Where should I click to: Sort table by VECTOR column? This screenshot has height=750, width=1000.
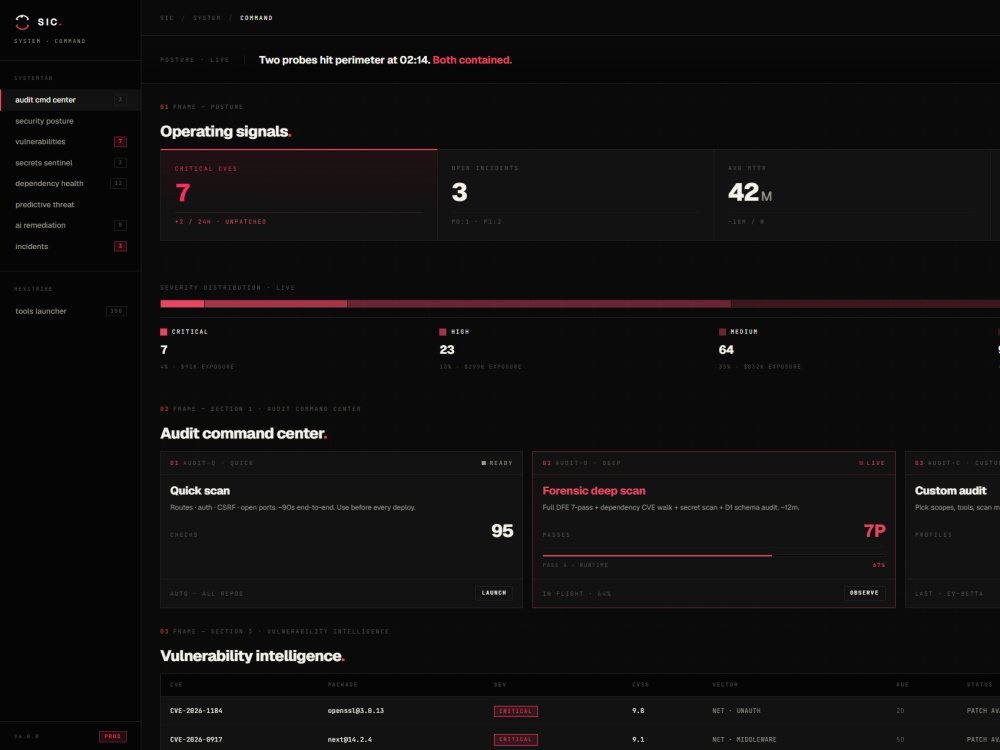point(724,685)
